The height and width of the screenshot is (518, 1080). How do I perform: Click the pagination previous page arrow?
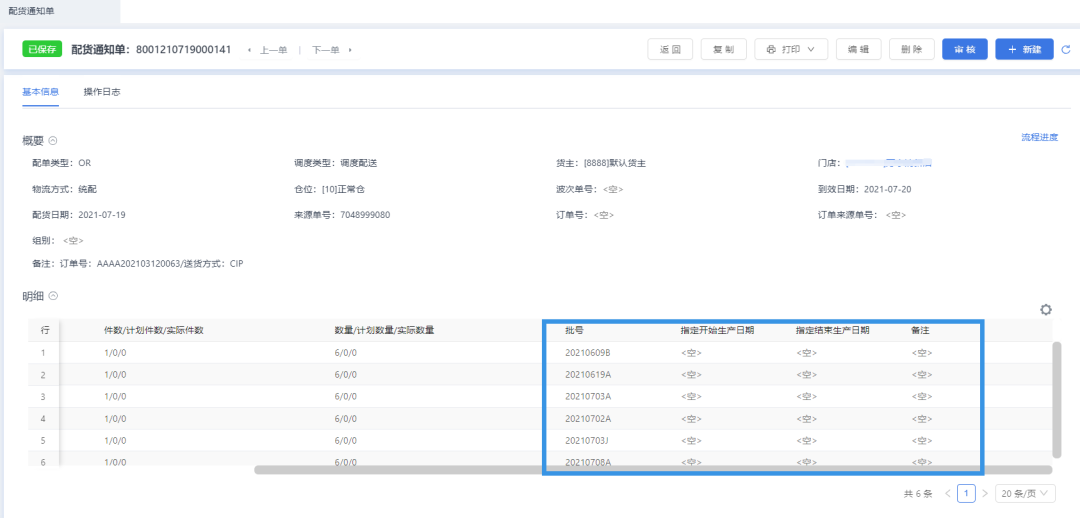pos(948,493)
